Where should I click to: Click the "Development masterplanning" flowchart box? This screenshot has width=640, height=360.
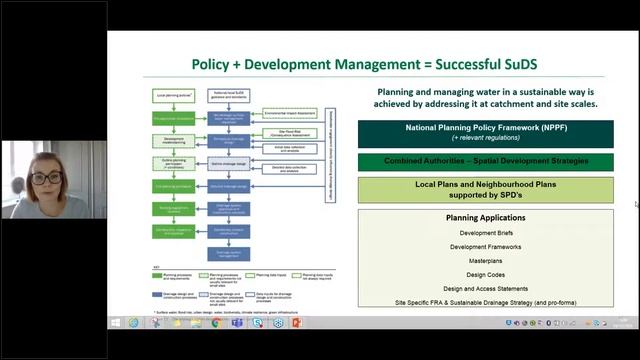173,141
